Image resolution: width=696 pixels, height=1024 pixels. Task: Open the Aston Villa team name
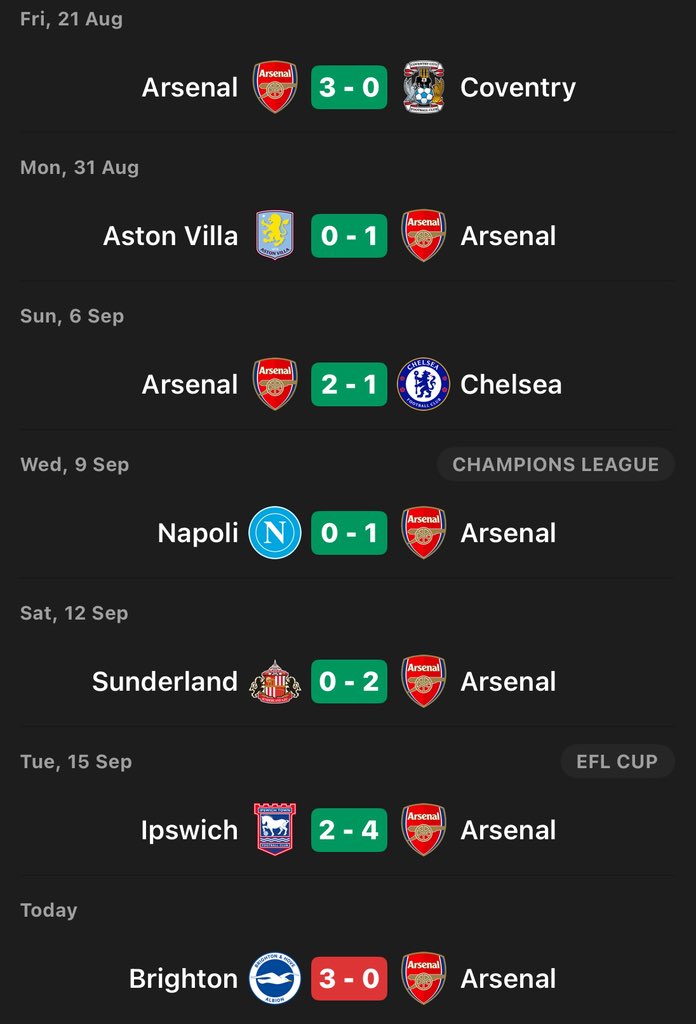point(170,236)
